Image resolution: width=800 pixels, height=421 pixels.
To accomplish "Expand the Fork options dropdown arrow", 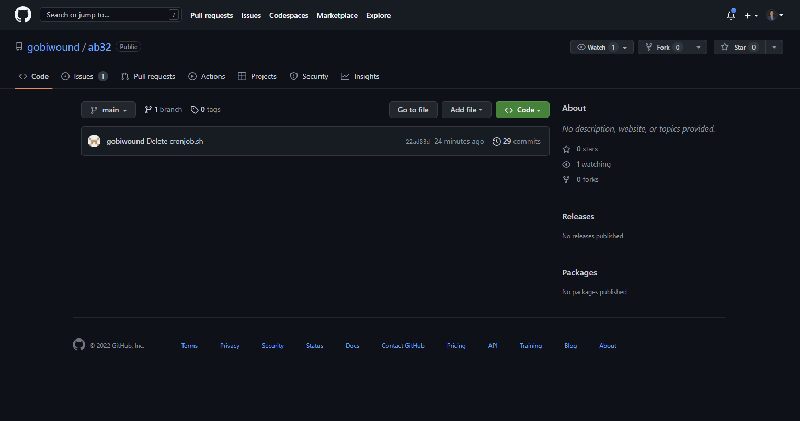I will (698, 47).
